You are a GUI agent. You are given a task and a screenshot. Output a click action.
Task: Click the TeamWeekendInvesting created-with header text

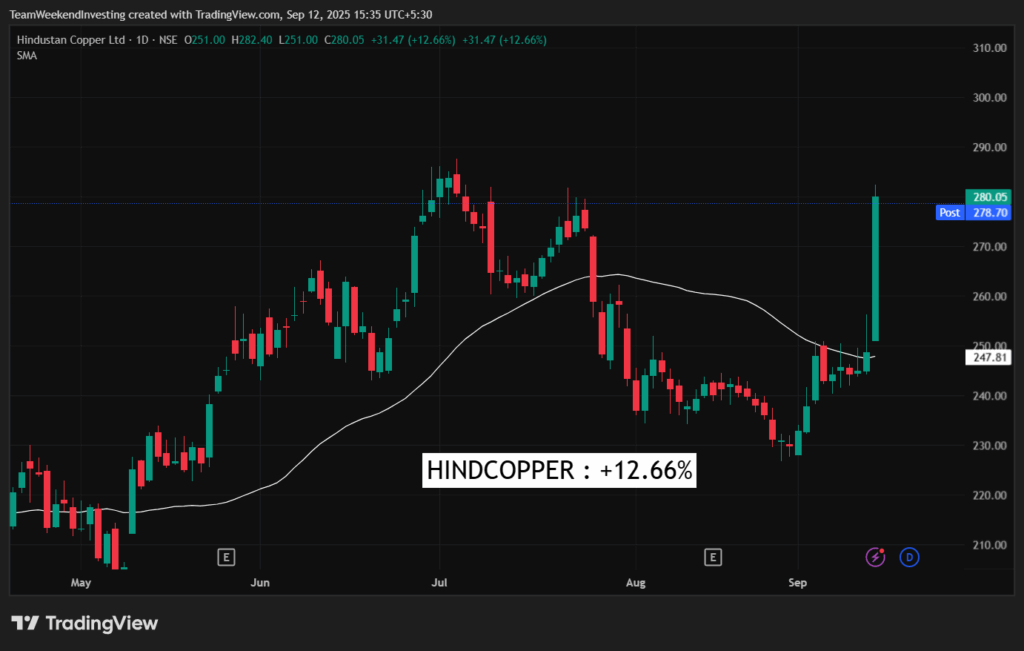(221, 14)
